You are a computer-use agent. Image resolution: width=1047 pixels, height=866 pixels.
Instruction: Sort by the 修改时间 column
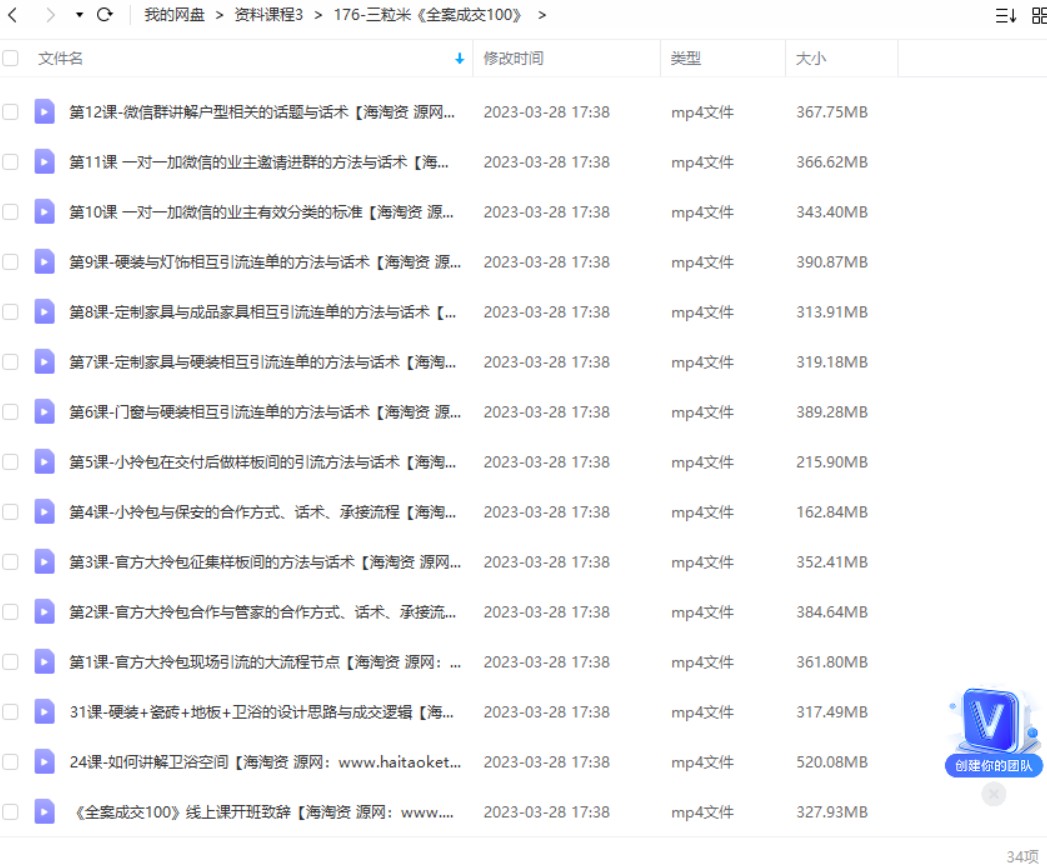513,58
